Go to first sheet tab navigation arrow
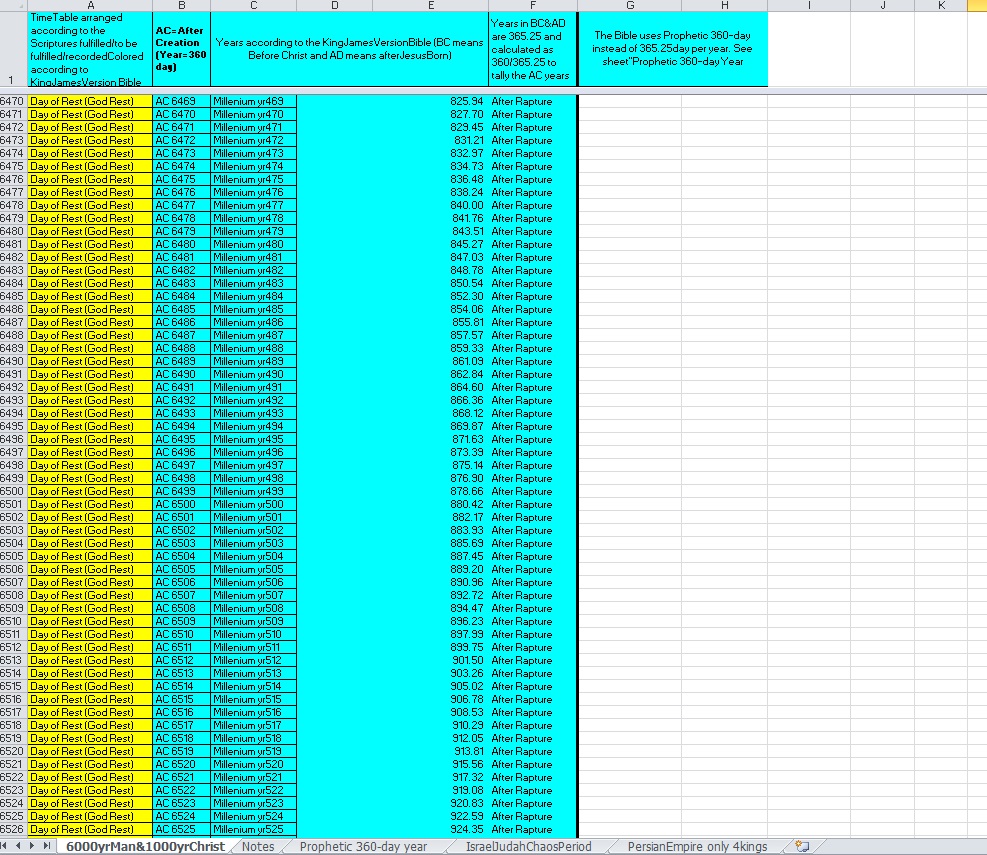The height and width of the screenshot is (855, 987). click(x=4, y=846)
